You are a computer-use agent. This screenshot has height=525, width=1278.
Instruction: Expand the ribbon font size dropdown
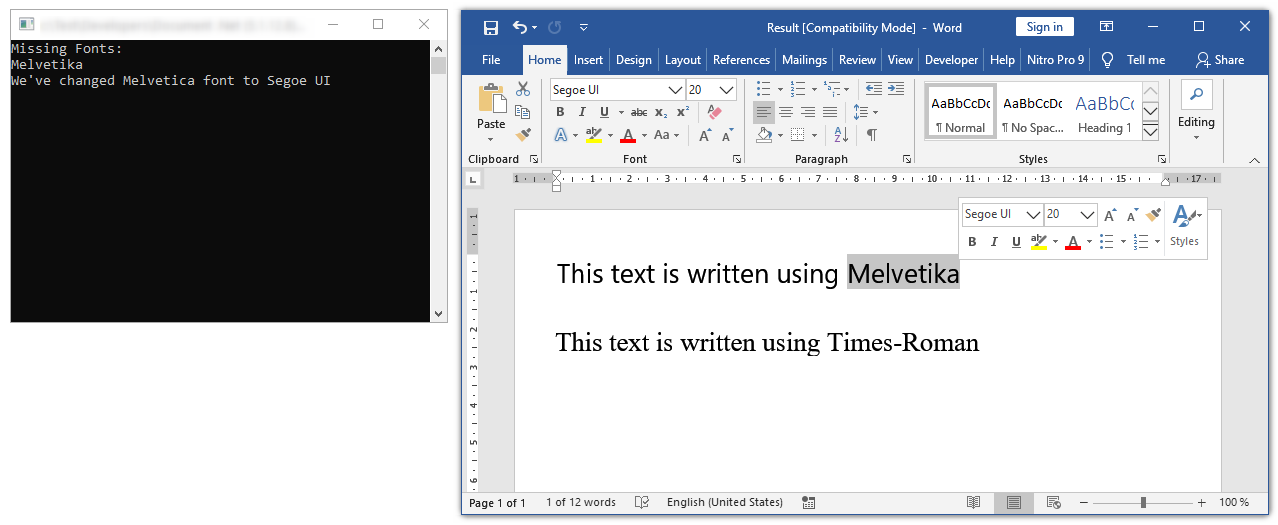[727, 90]
